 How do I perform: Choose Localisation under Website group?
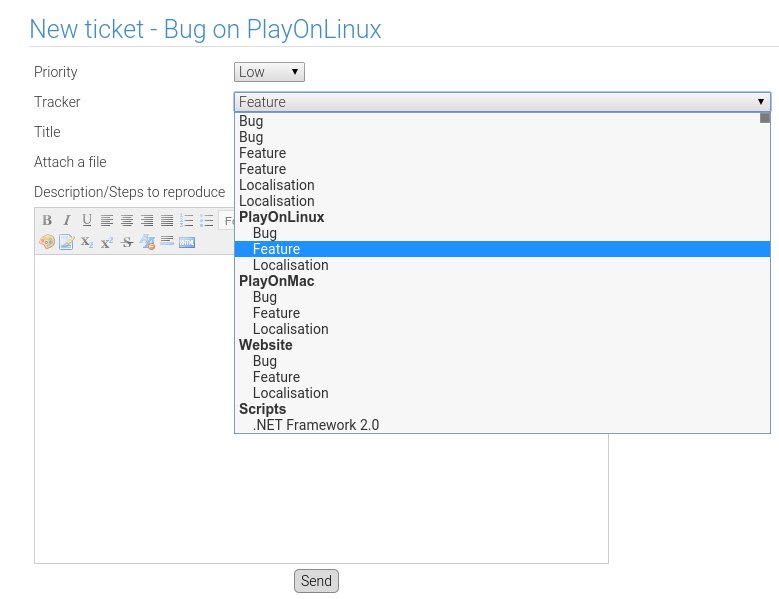tap(502, 393)
